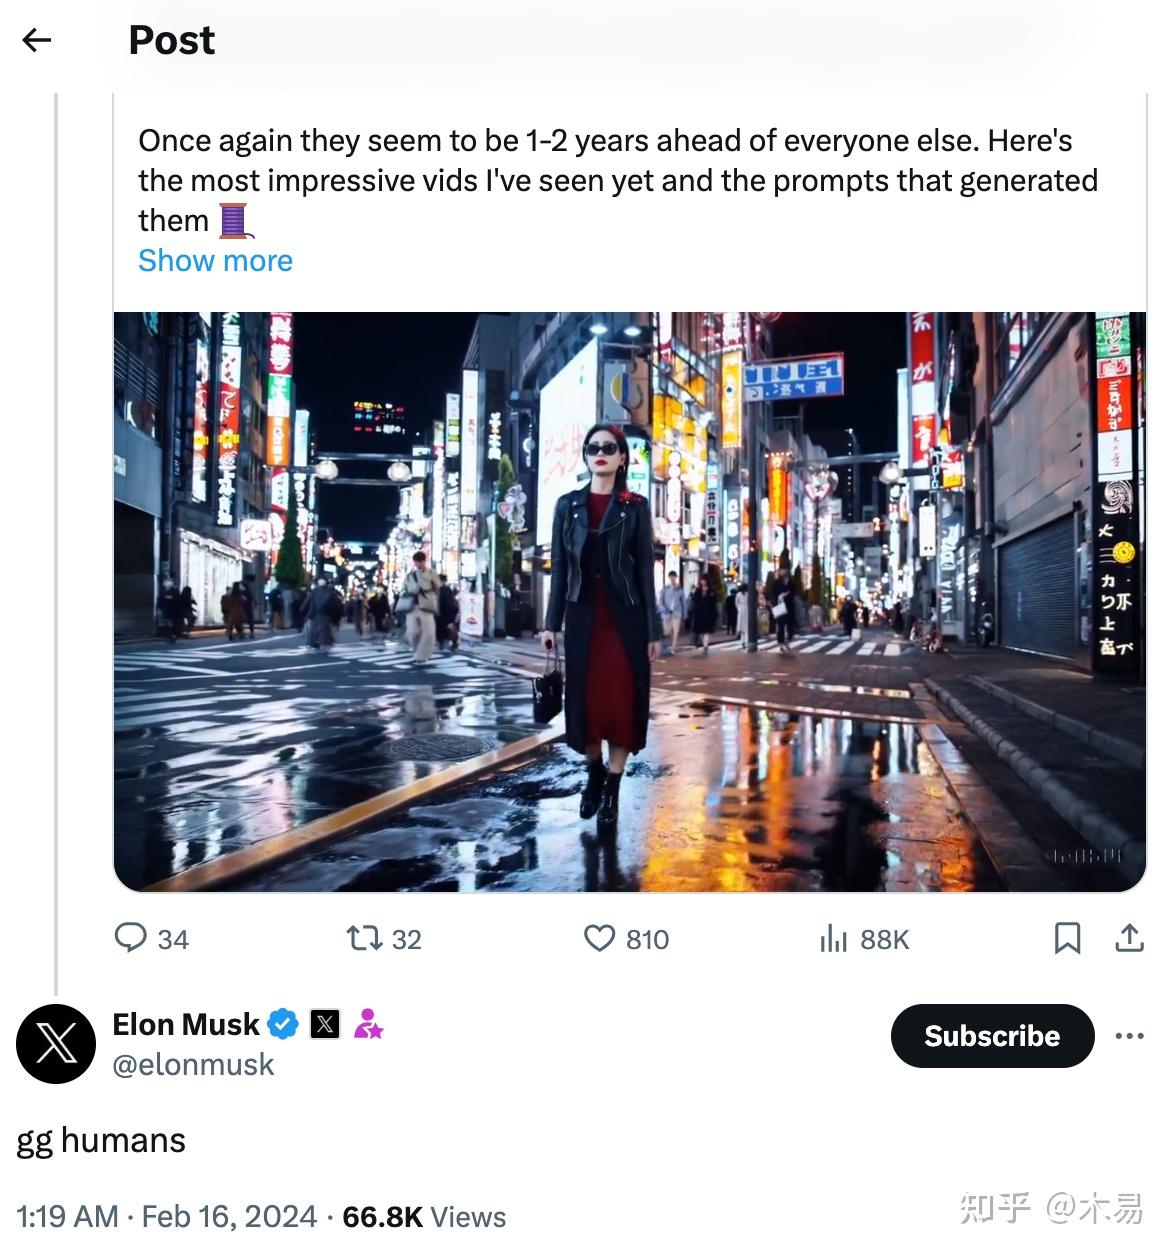1174x1256 pixels.
Task: Expand the tweet with Show more
Action: pyautogui.click(x=214, y=260)
